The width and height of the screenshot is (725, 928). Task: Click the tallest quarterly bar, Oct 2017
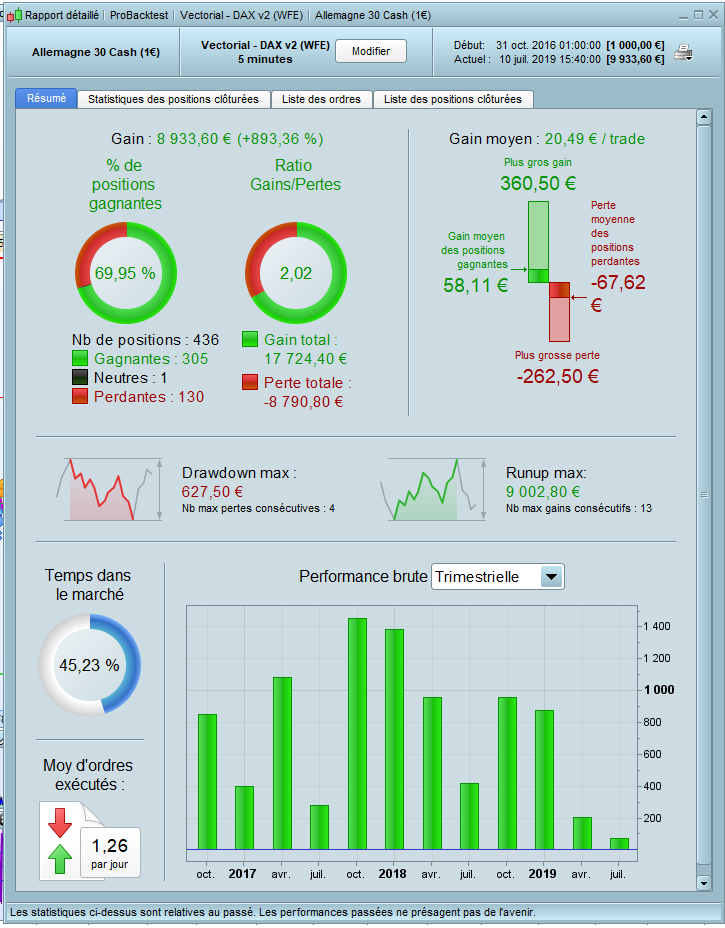click(357, 734)
